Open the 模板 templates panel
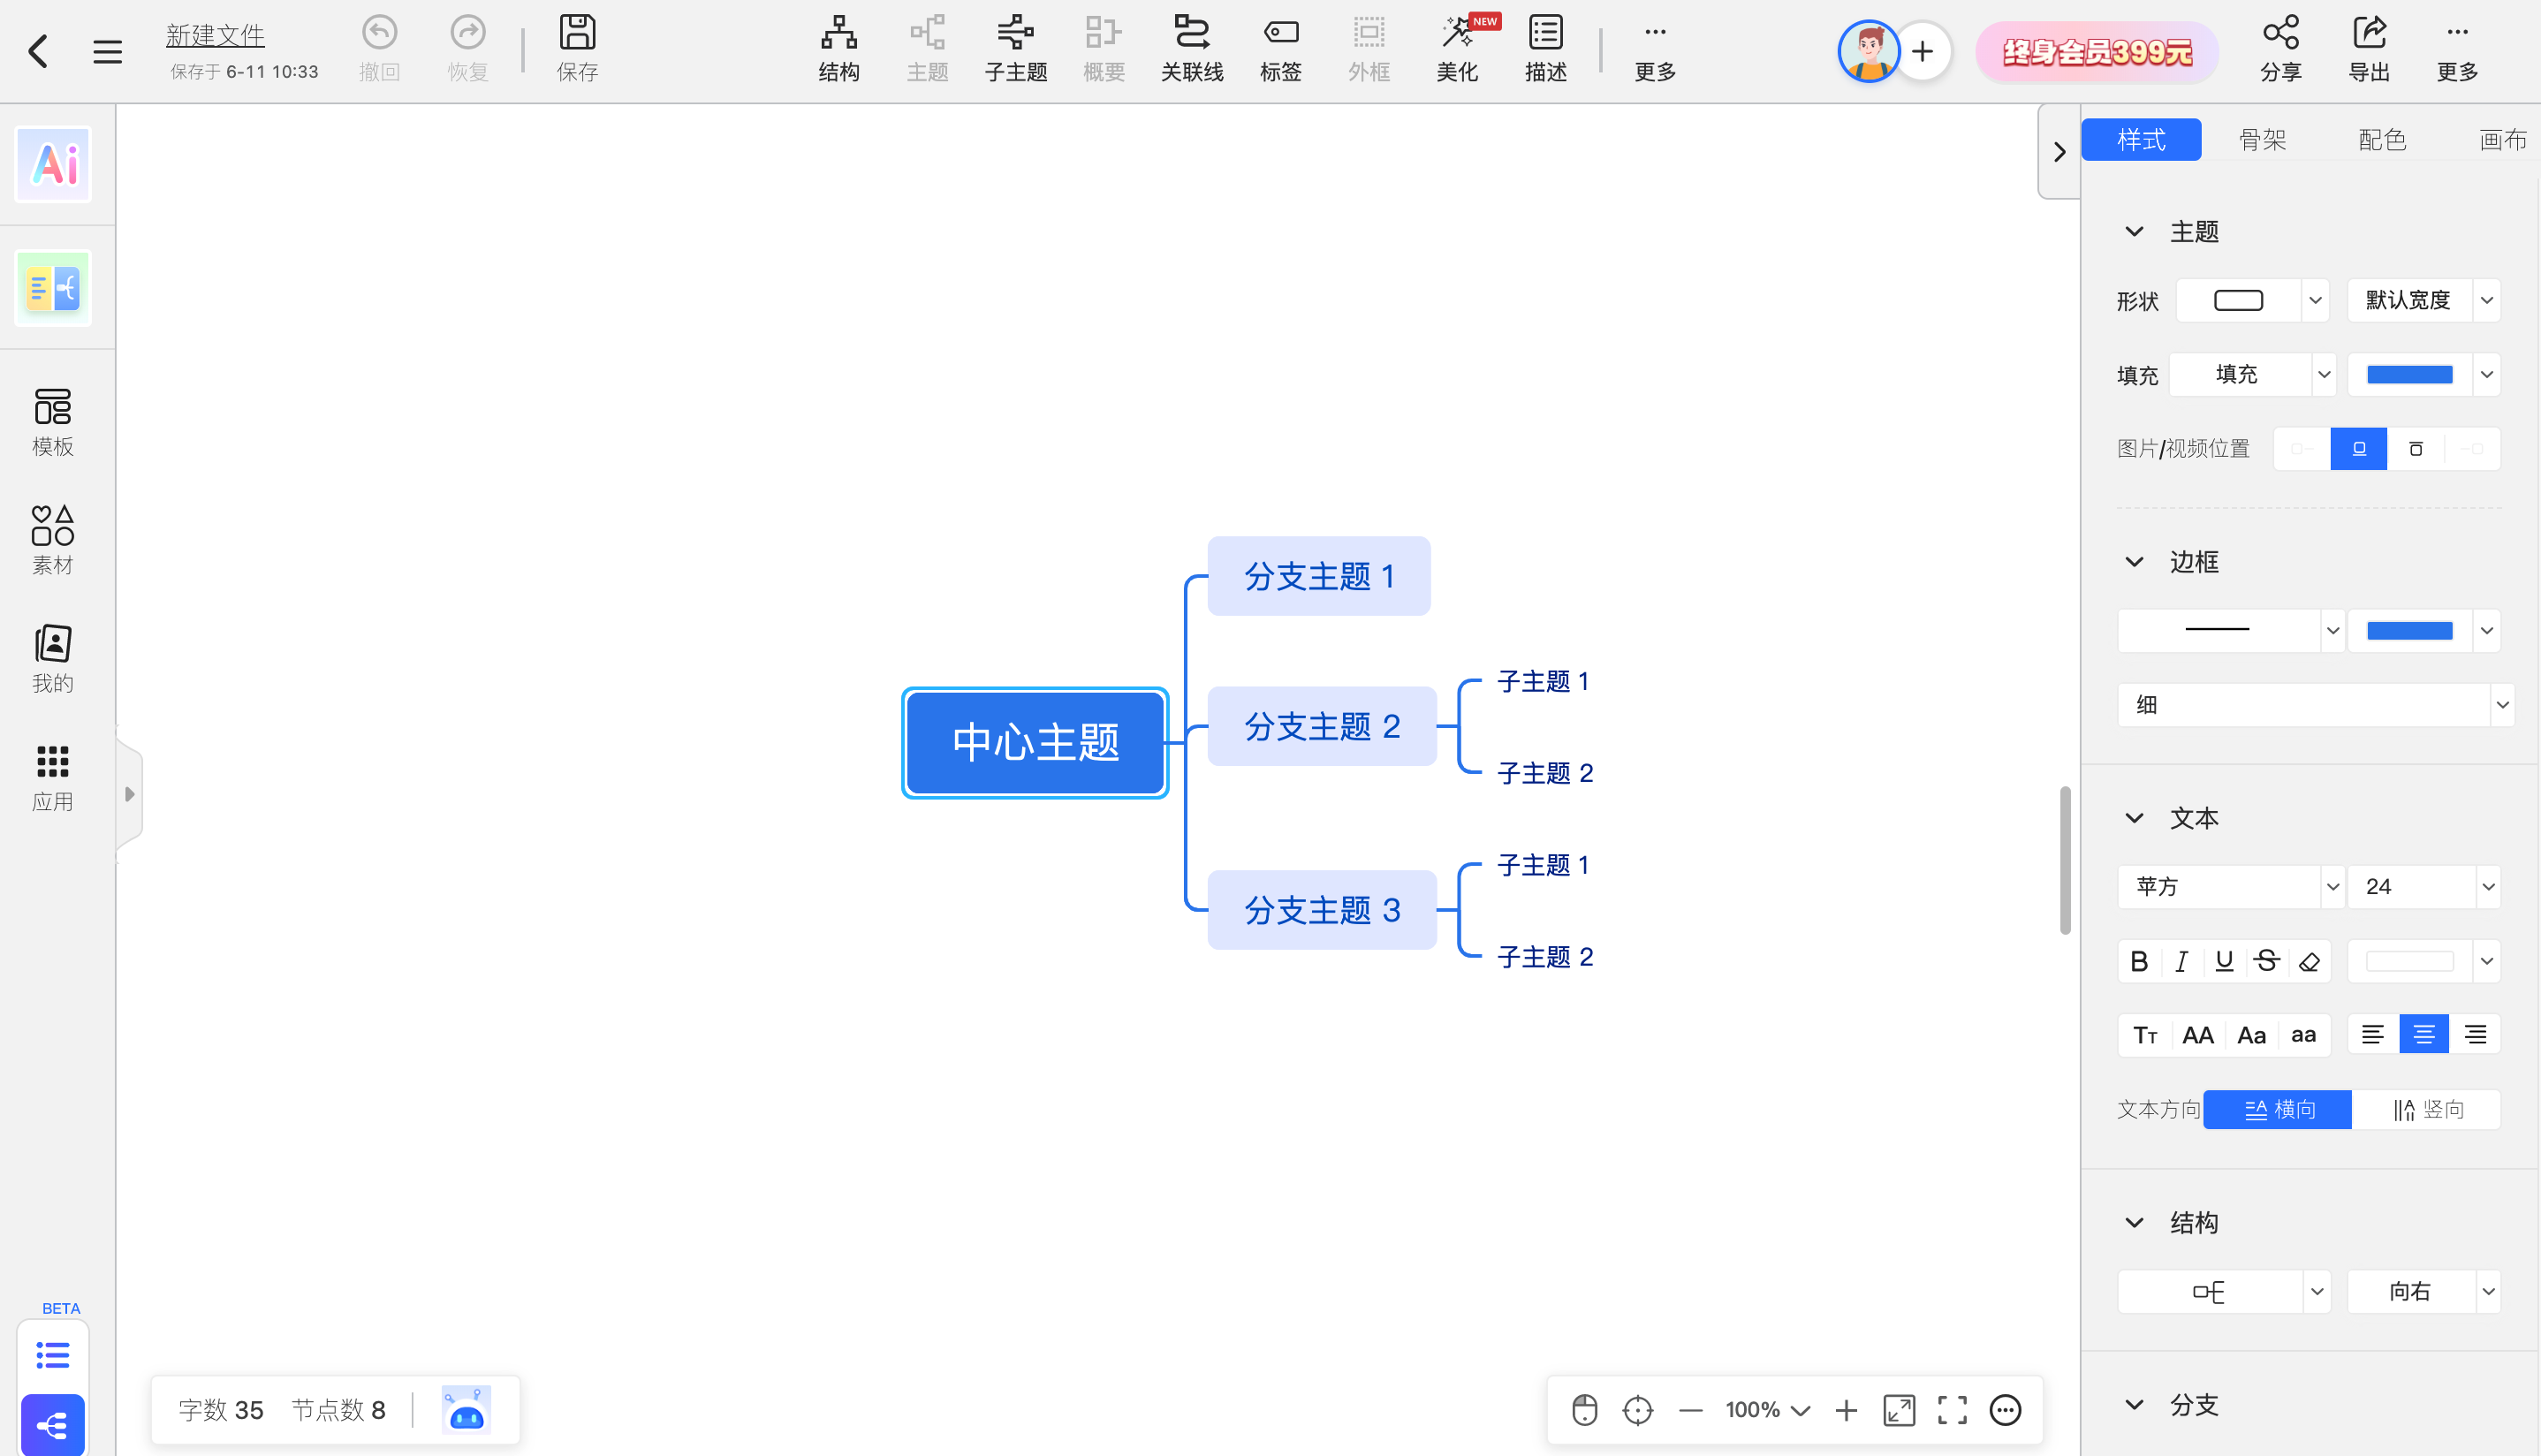The width and height of the screenshot is (2541, 1456). coord(52,420)
